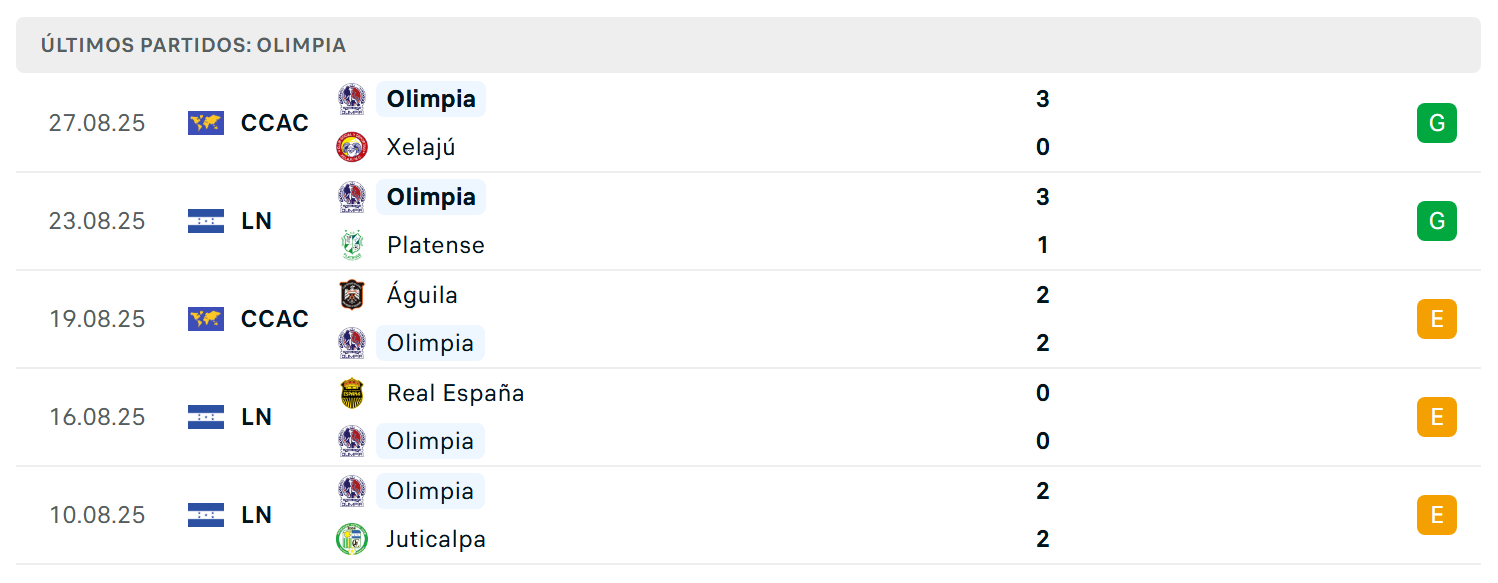Click Olimpia crest in the 27.08.25 match
This screenshot has width=1498, height=583.
(x=352, y=99)
